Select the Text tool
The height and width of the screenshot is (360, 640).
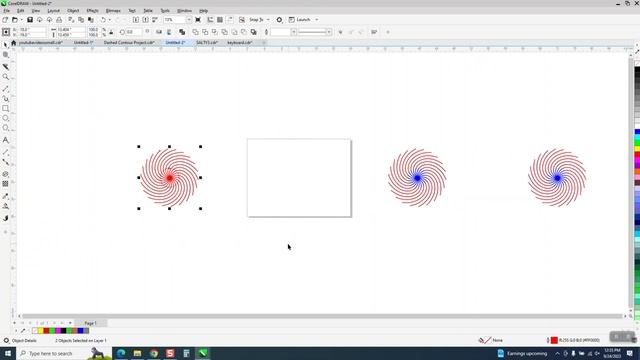pos(6,140)
